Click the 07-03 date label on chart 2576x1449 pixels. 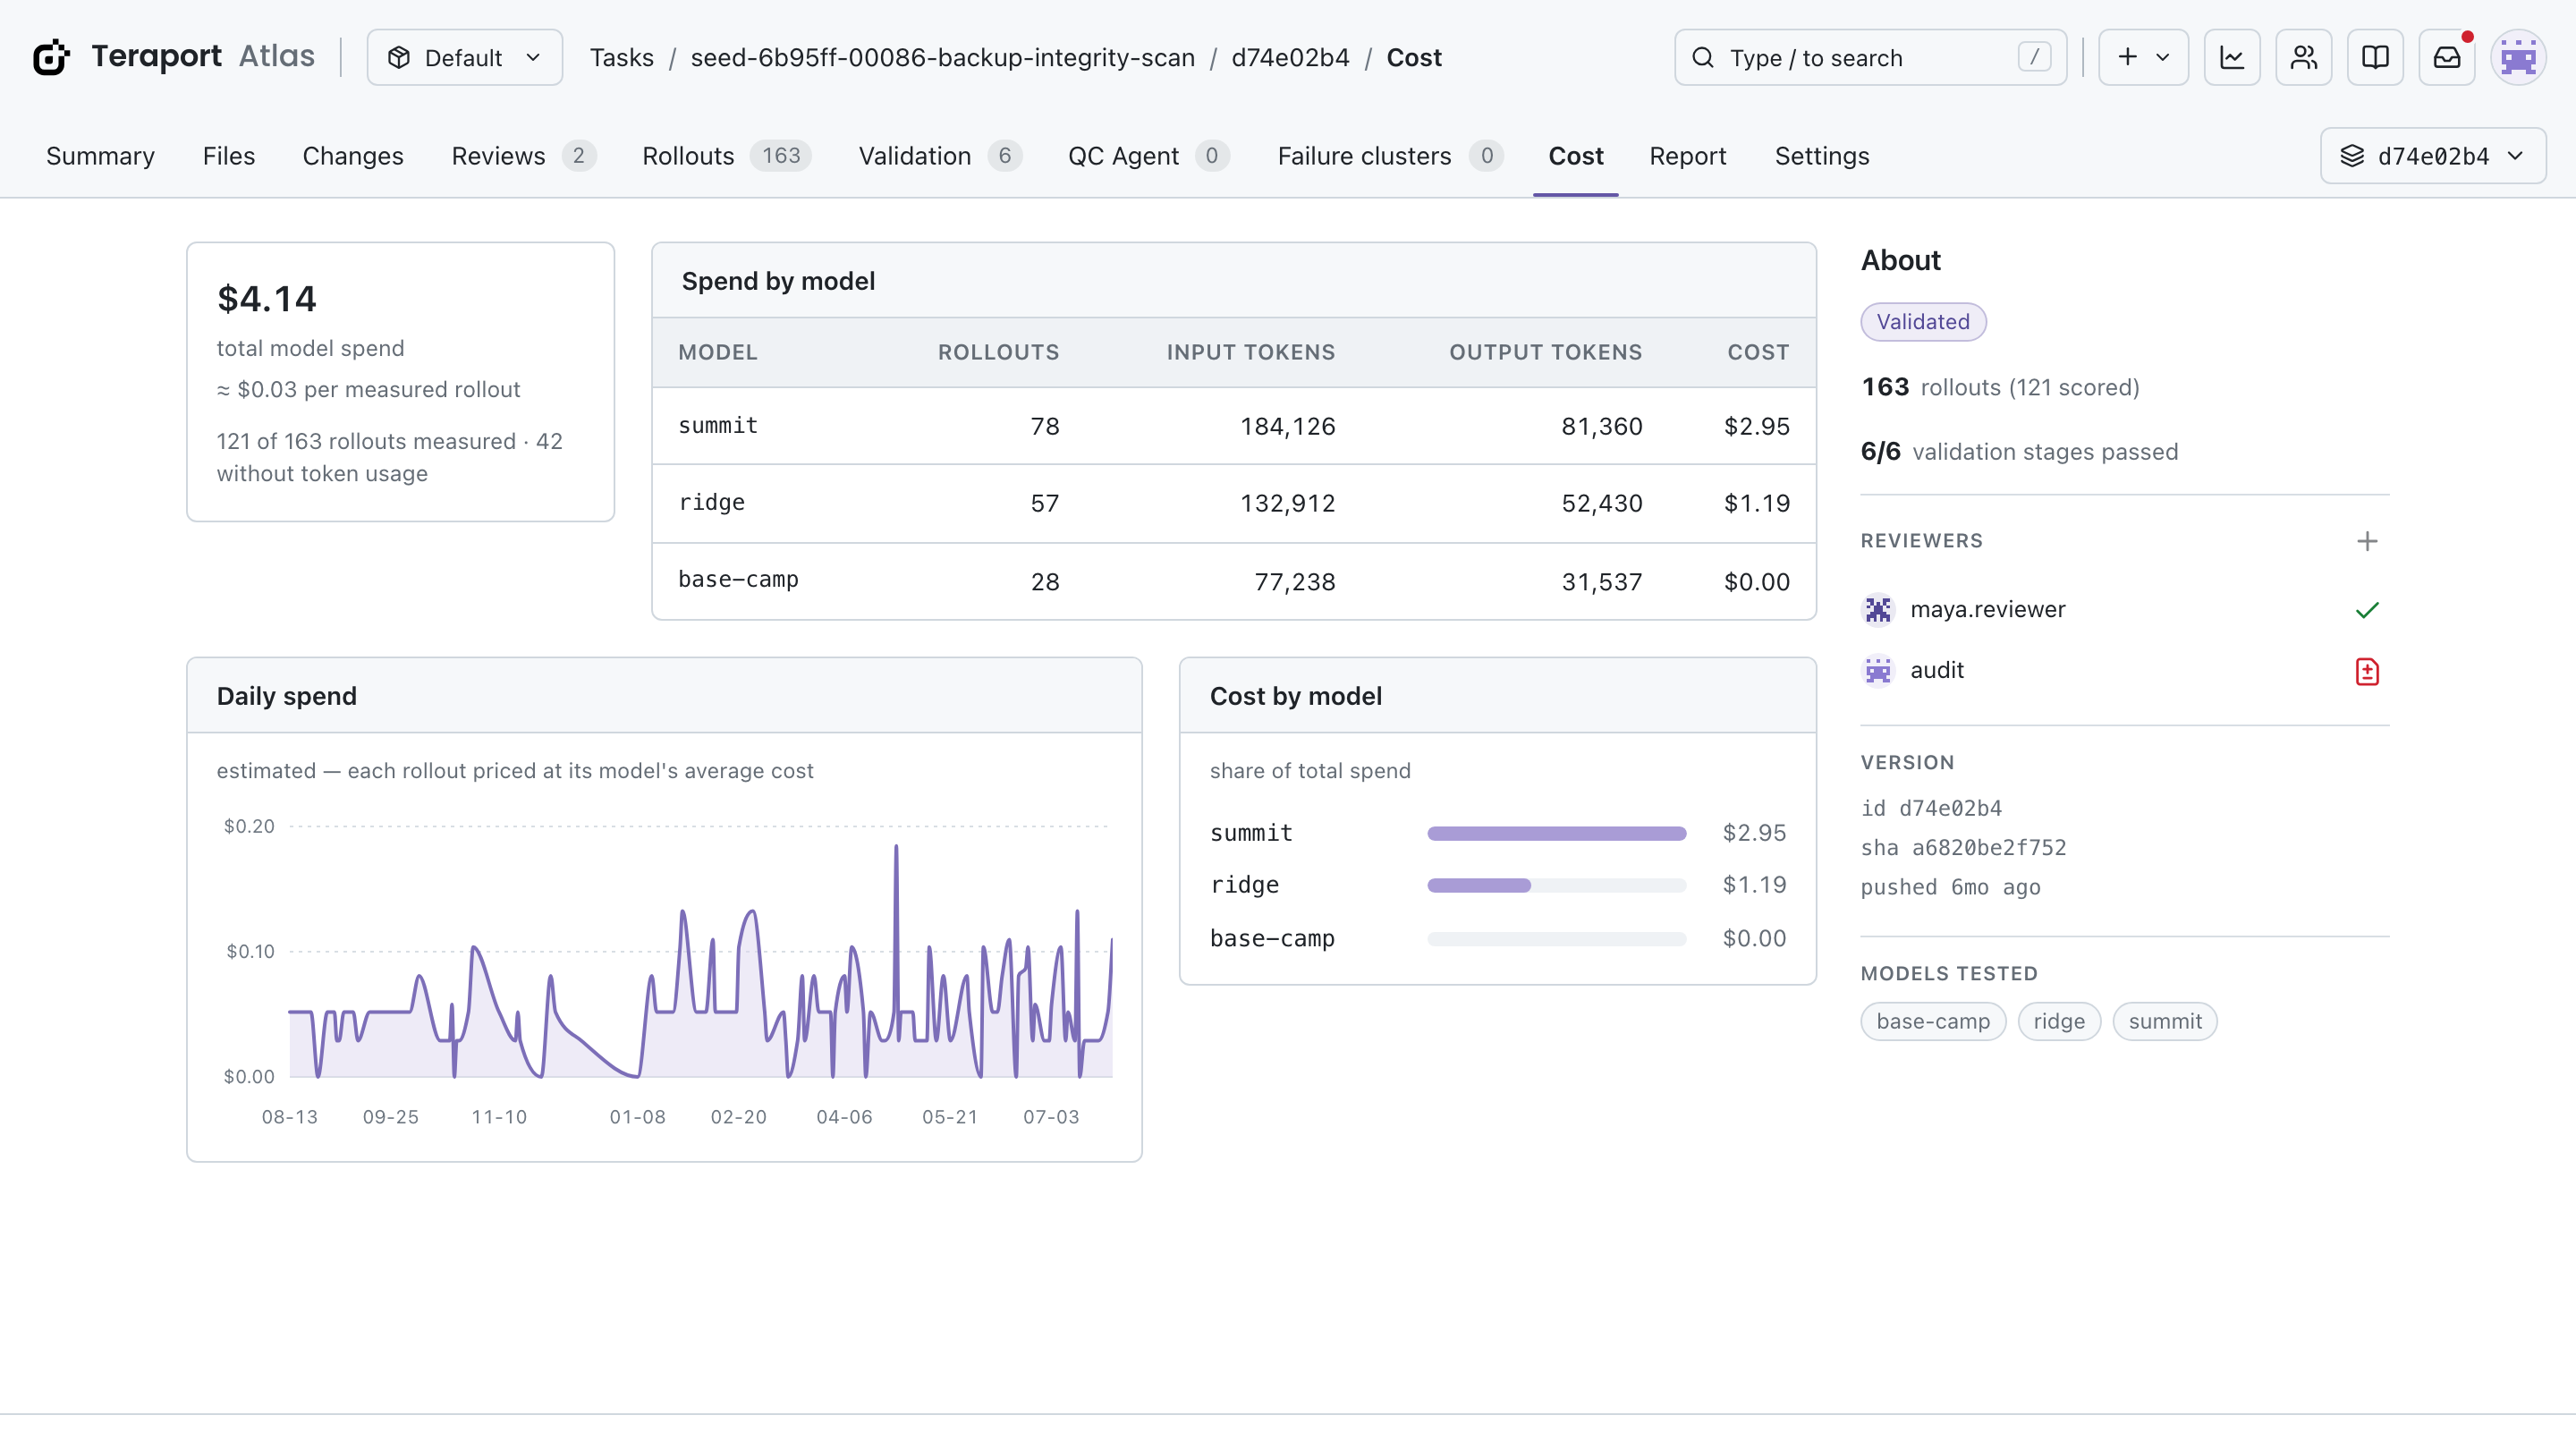[1050, 1116]
